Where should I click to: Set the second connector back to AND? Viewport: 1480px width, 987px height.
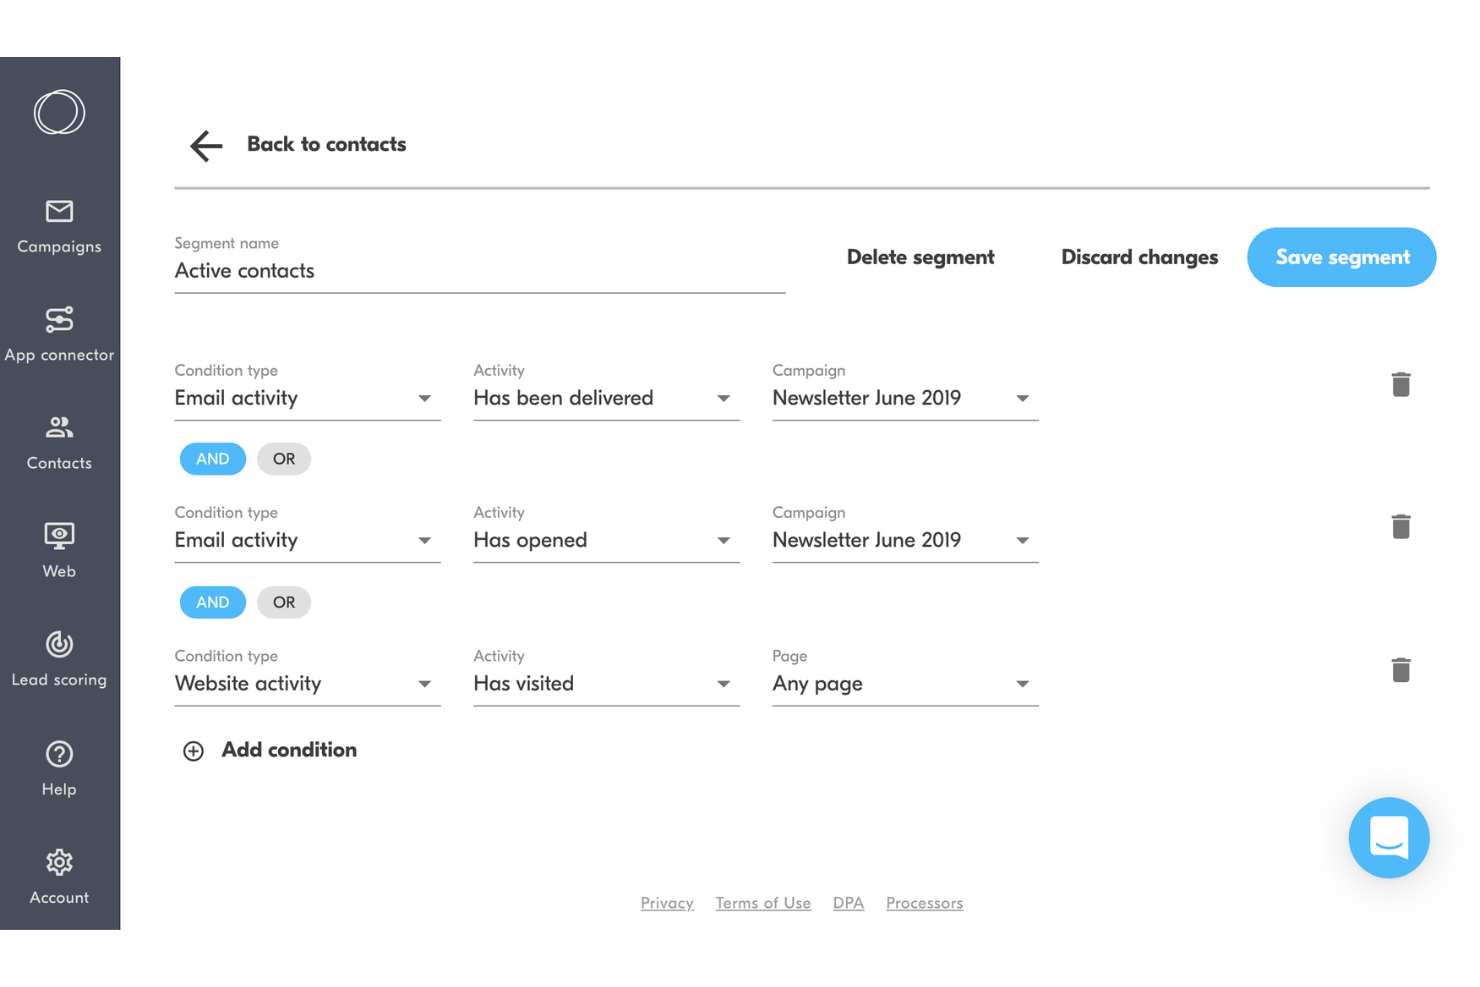pyautogui.click(x=212, y=602)
